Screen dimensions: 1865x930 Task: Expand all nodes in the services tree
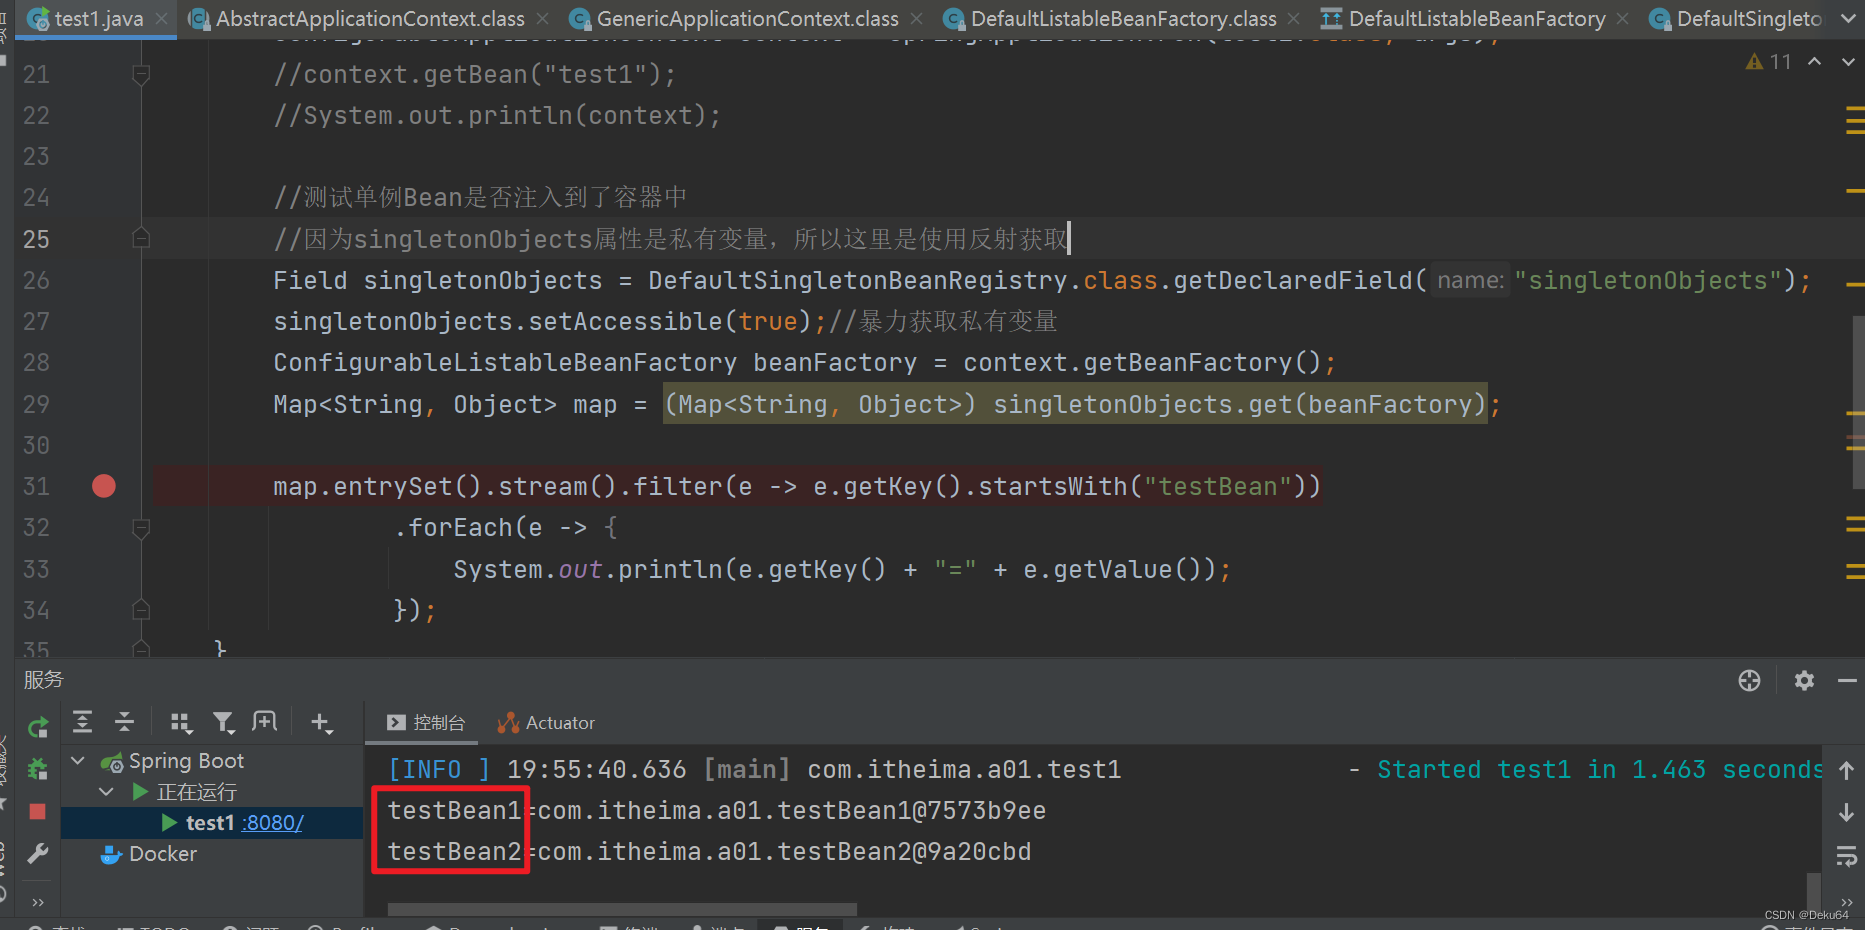point(81,721)
